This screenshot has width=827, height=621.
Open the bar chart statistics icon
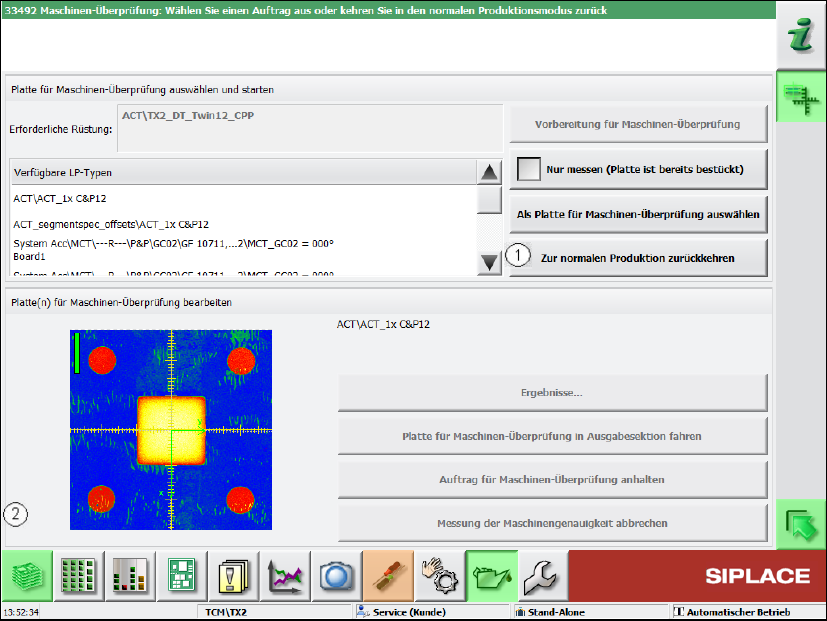coord(130,576)
